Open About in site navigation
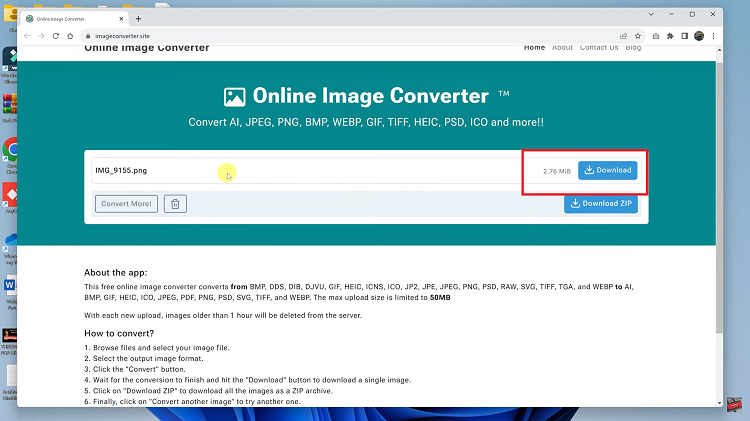This screenshot has width=750, height=421. click(562, 48)
